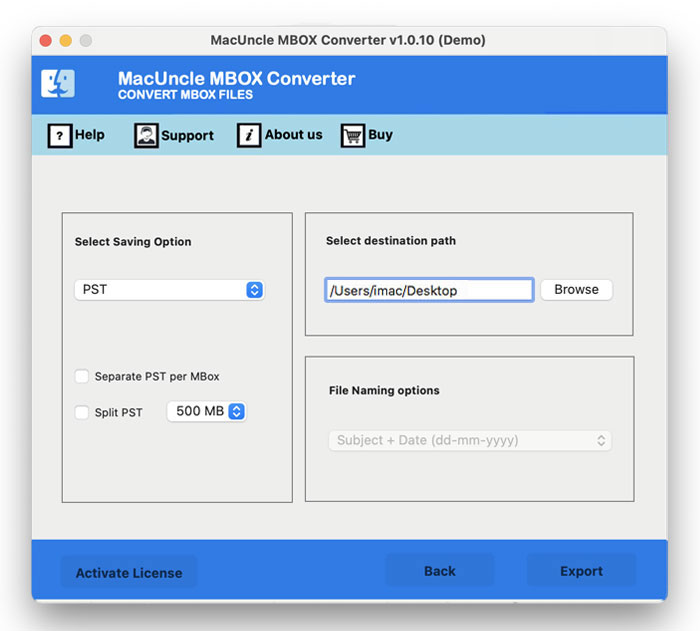This screenshot has height=631, width=700.
Task: Click the Activate License button
Action: pos(129,572)
